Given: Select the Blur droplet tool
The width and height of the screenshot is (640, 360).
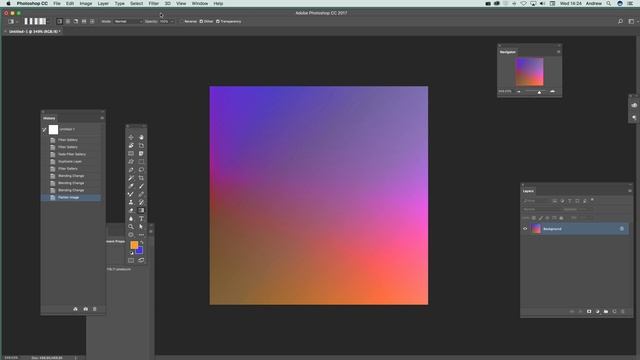Looking at the screenshot, I should pyautogui.click(x=131, y=218).
